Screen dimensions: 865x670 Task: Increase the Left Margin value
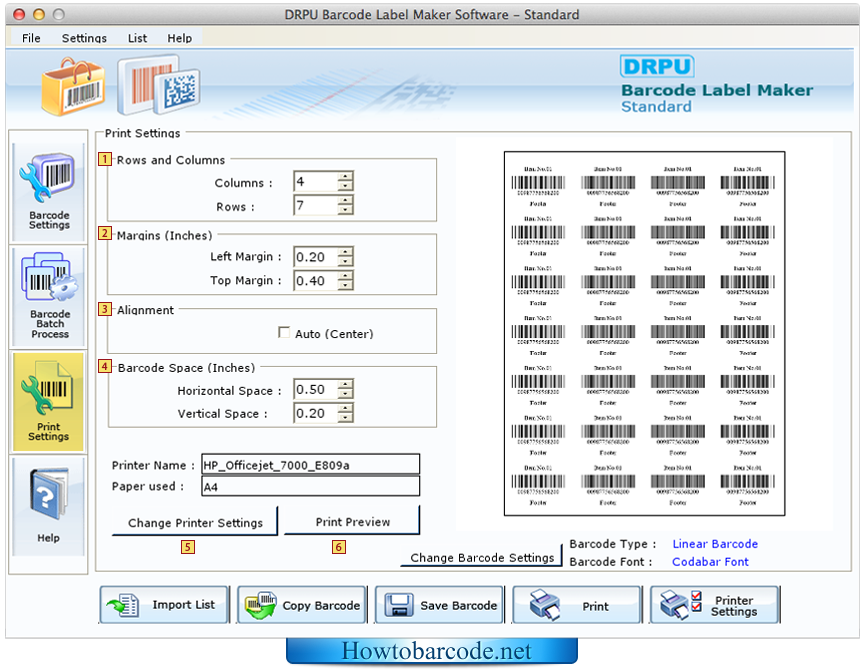[x=345, y=251]
